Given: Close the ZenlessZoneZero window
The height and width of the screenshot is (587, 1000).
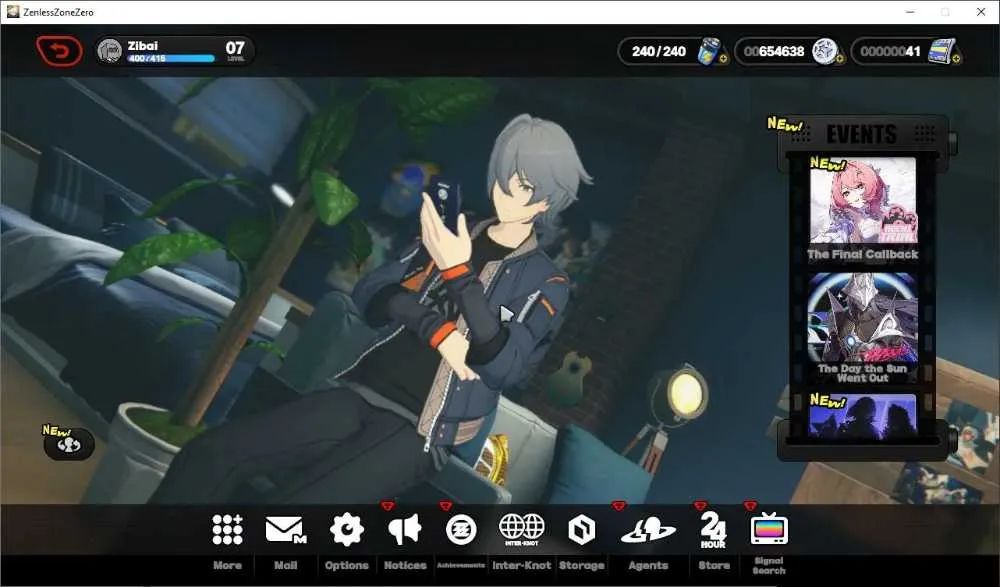Looking at the screenshot, I should (981, 12).
